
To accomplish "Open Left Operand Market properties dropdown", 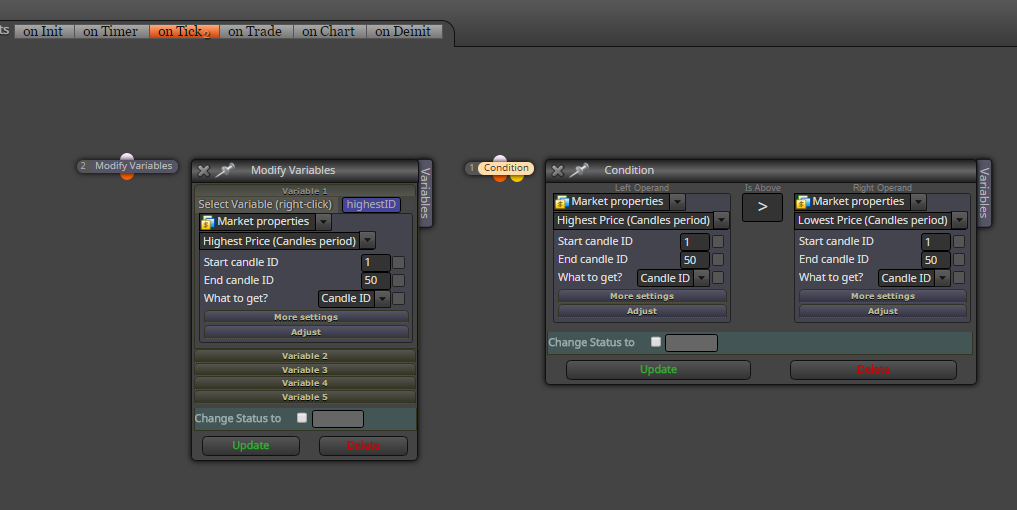I will 677,202.
